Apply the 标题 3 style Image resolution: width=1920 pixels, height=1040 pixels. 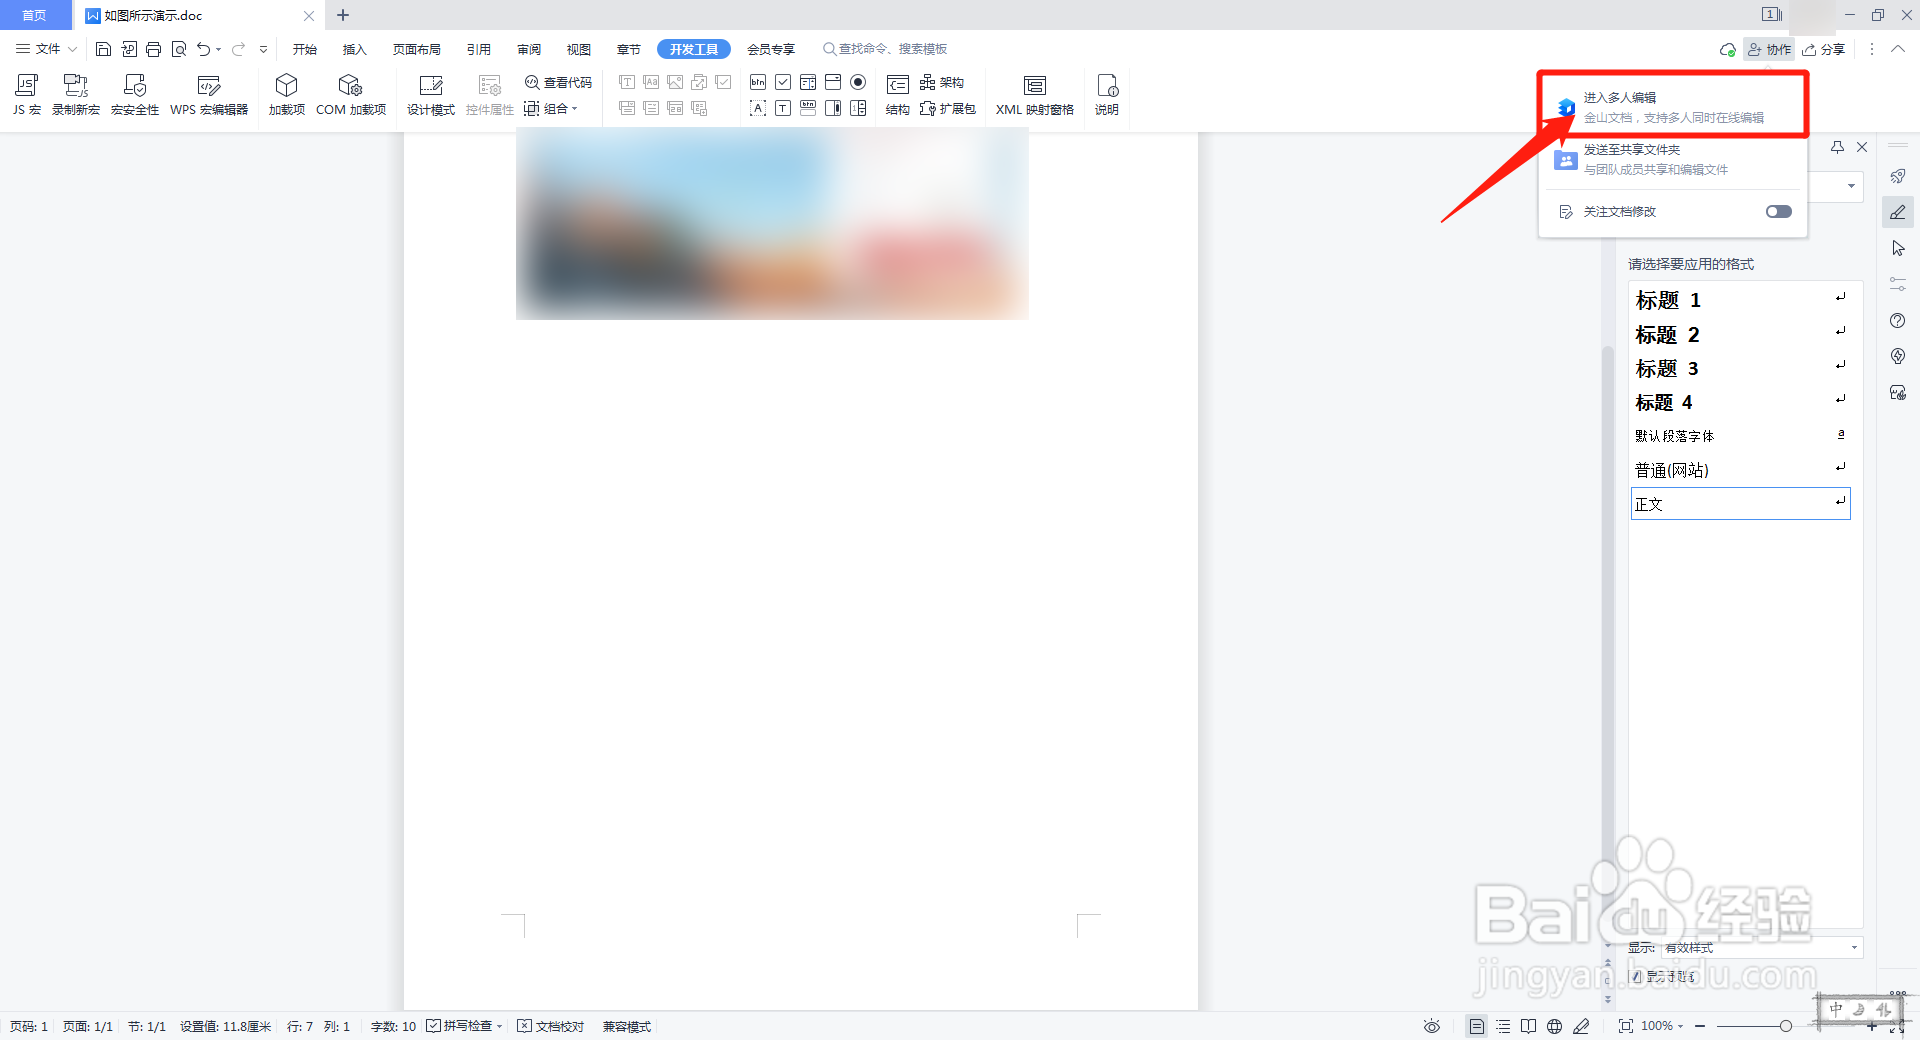coord(1740,367)
